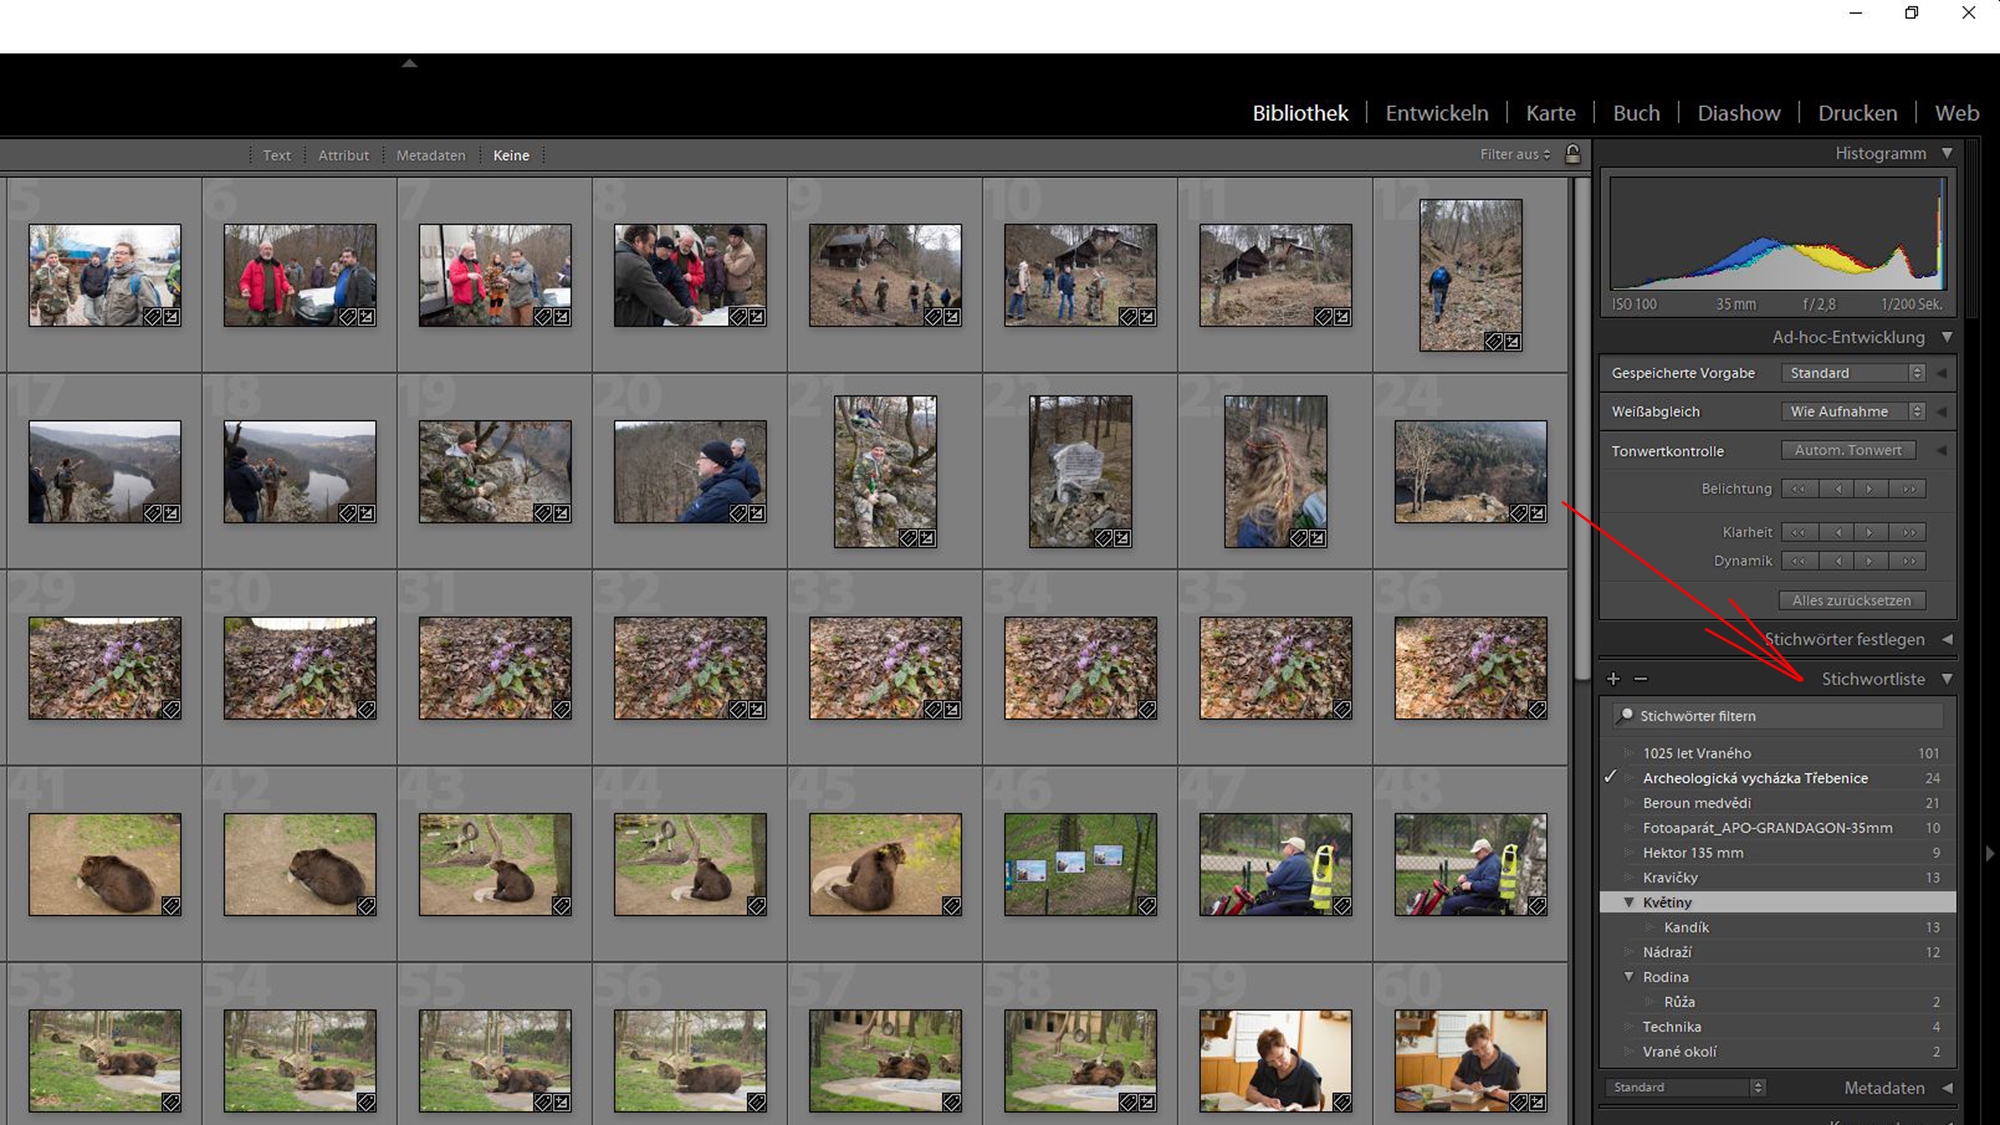The height and width of the screenshot is (1125, 2000).
Task: Increase Belichtung with double right arrow
Action: tap(1909, 489)
